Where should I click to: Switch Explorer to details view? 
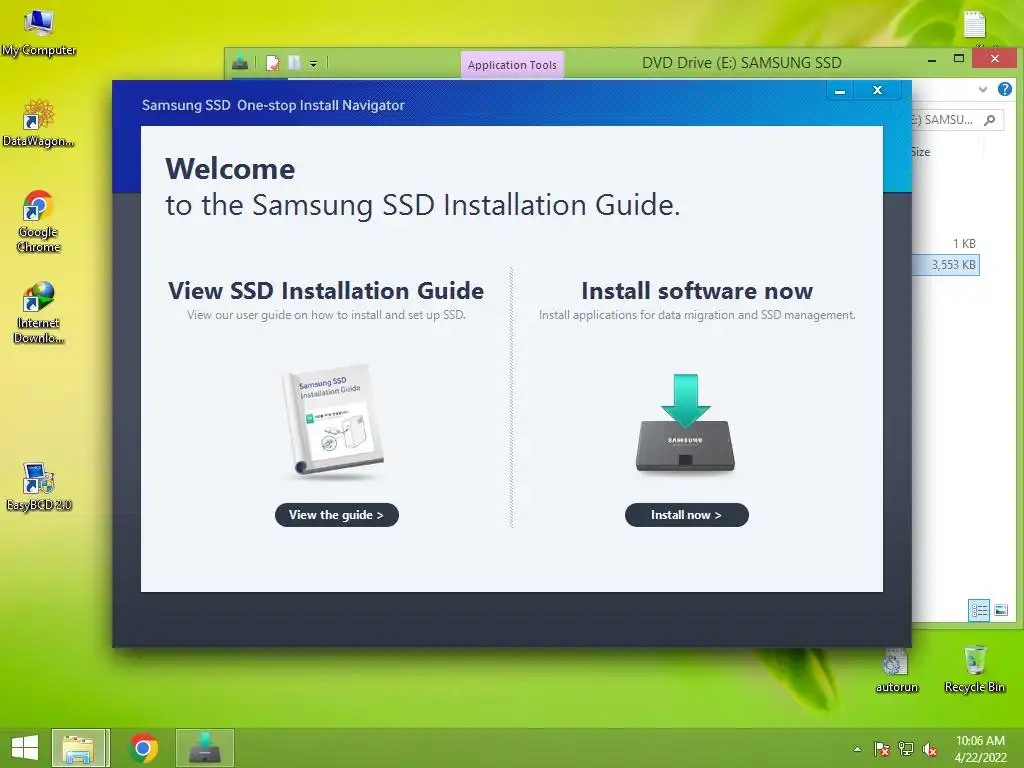(x=979, y=611)
